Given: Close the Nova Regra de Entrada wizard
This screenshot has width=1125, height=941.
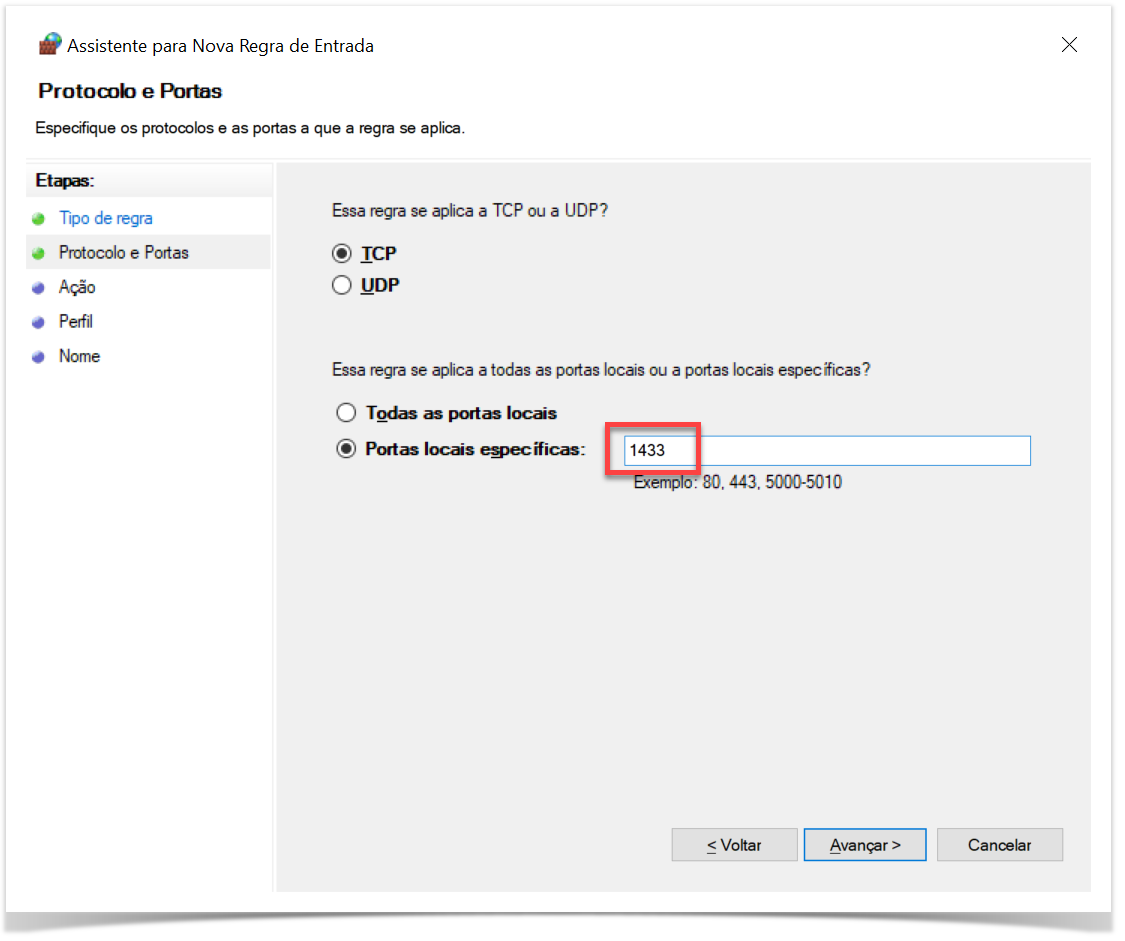Looking at the screenshot, I should click(x=1069, y=45).
